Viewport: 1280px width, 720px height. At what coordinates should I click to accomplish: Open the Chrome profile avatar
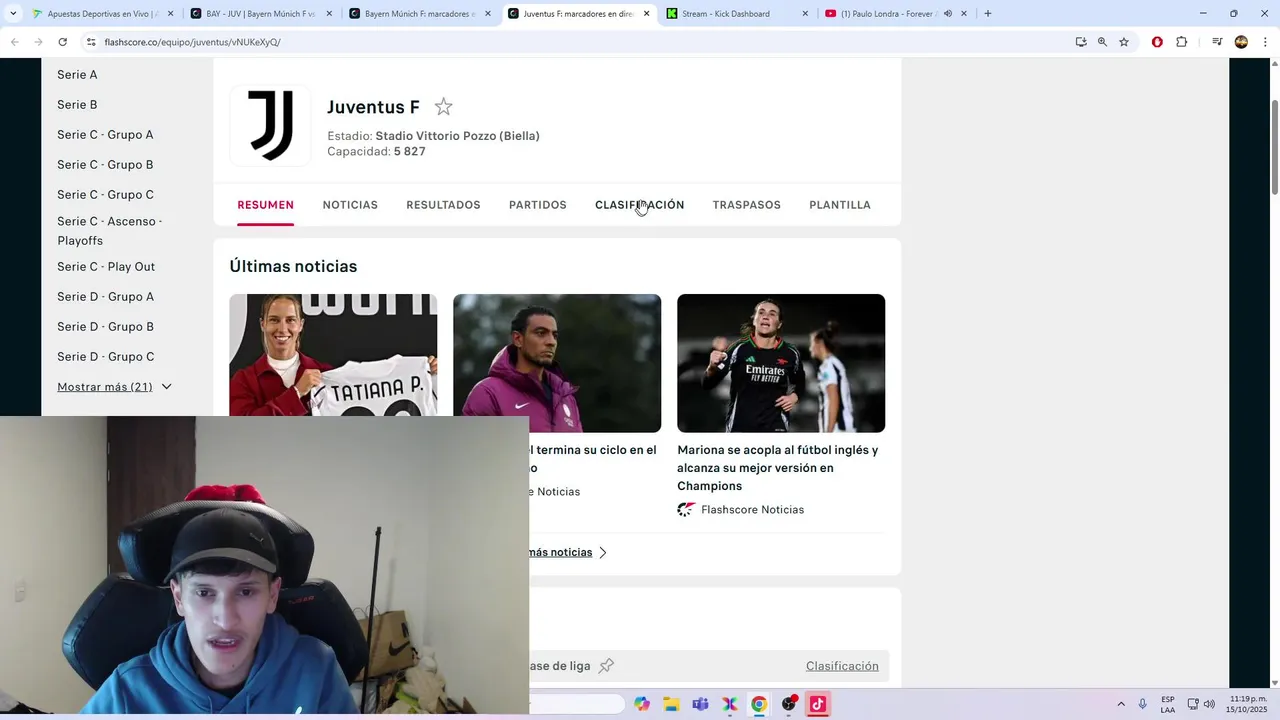(x=1241, y=42)
